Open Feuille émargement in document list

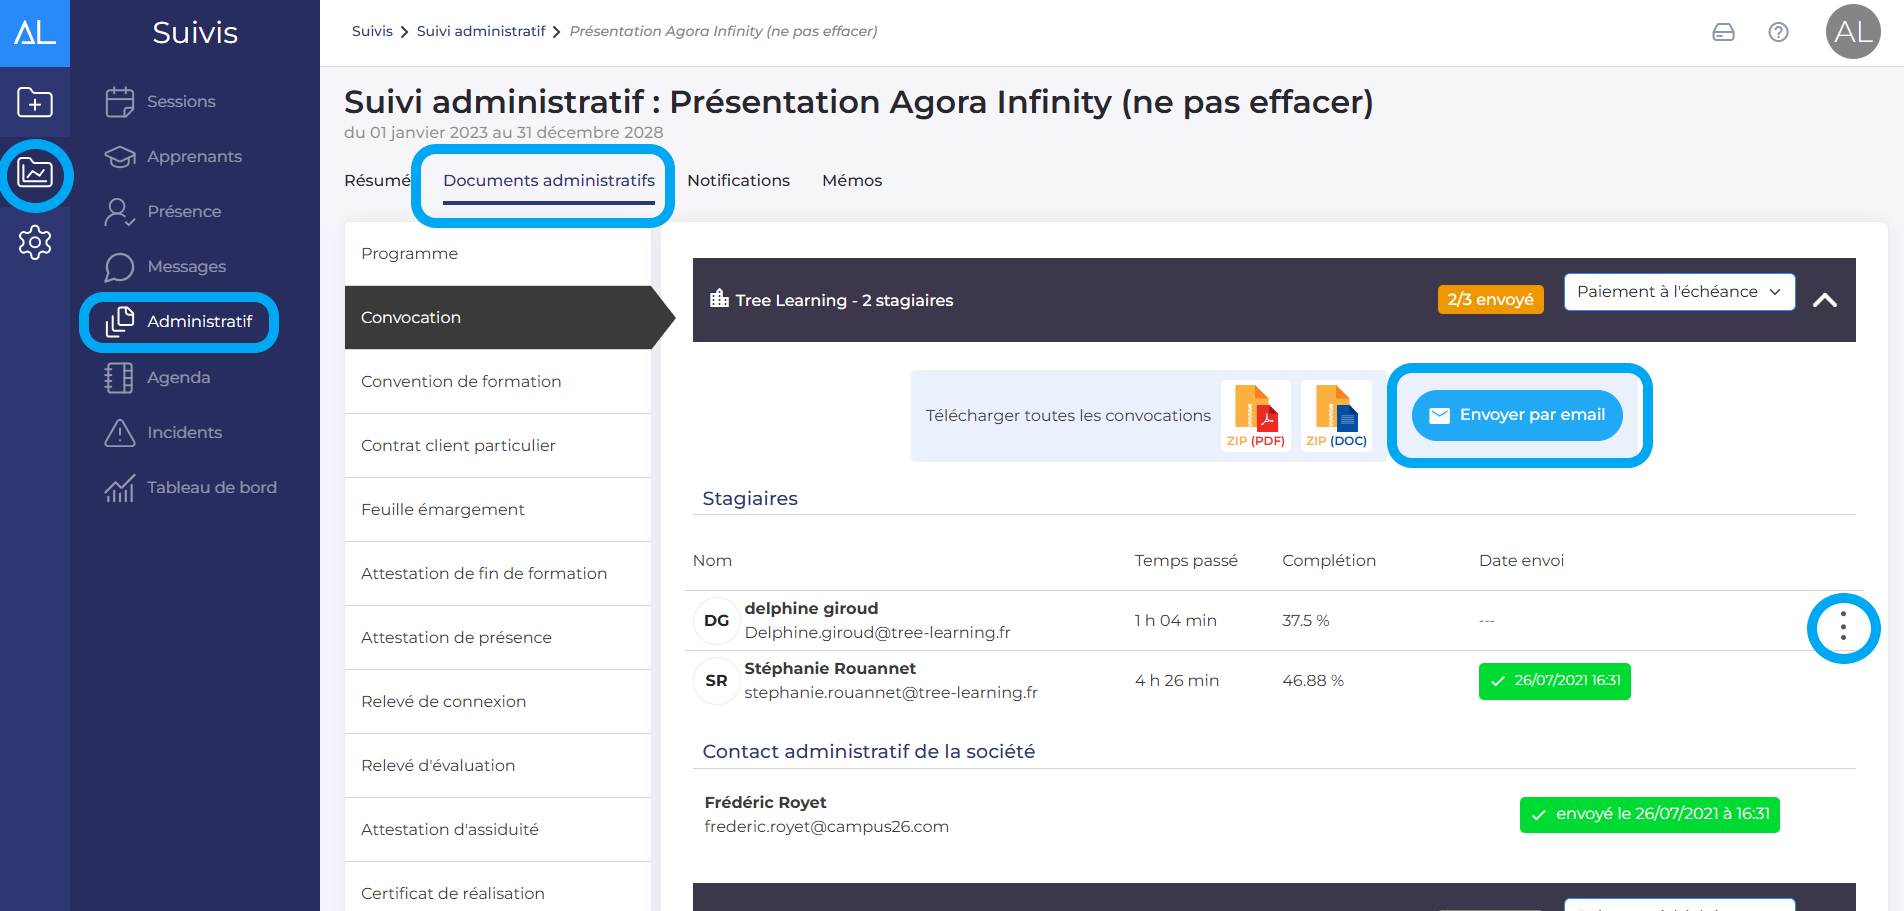click(443, 510)
